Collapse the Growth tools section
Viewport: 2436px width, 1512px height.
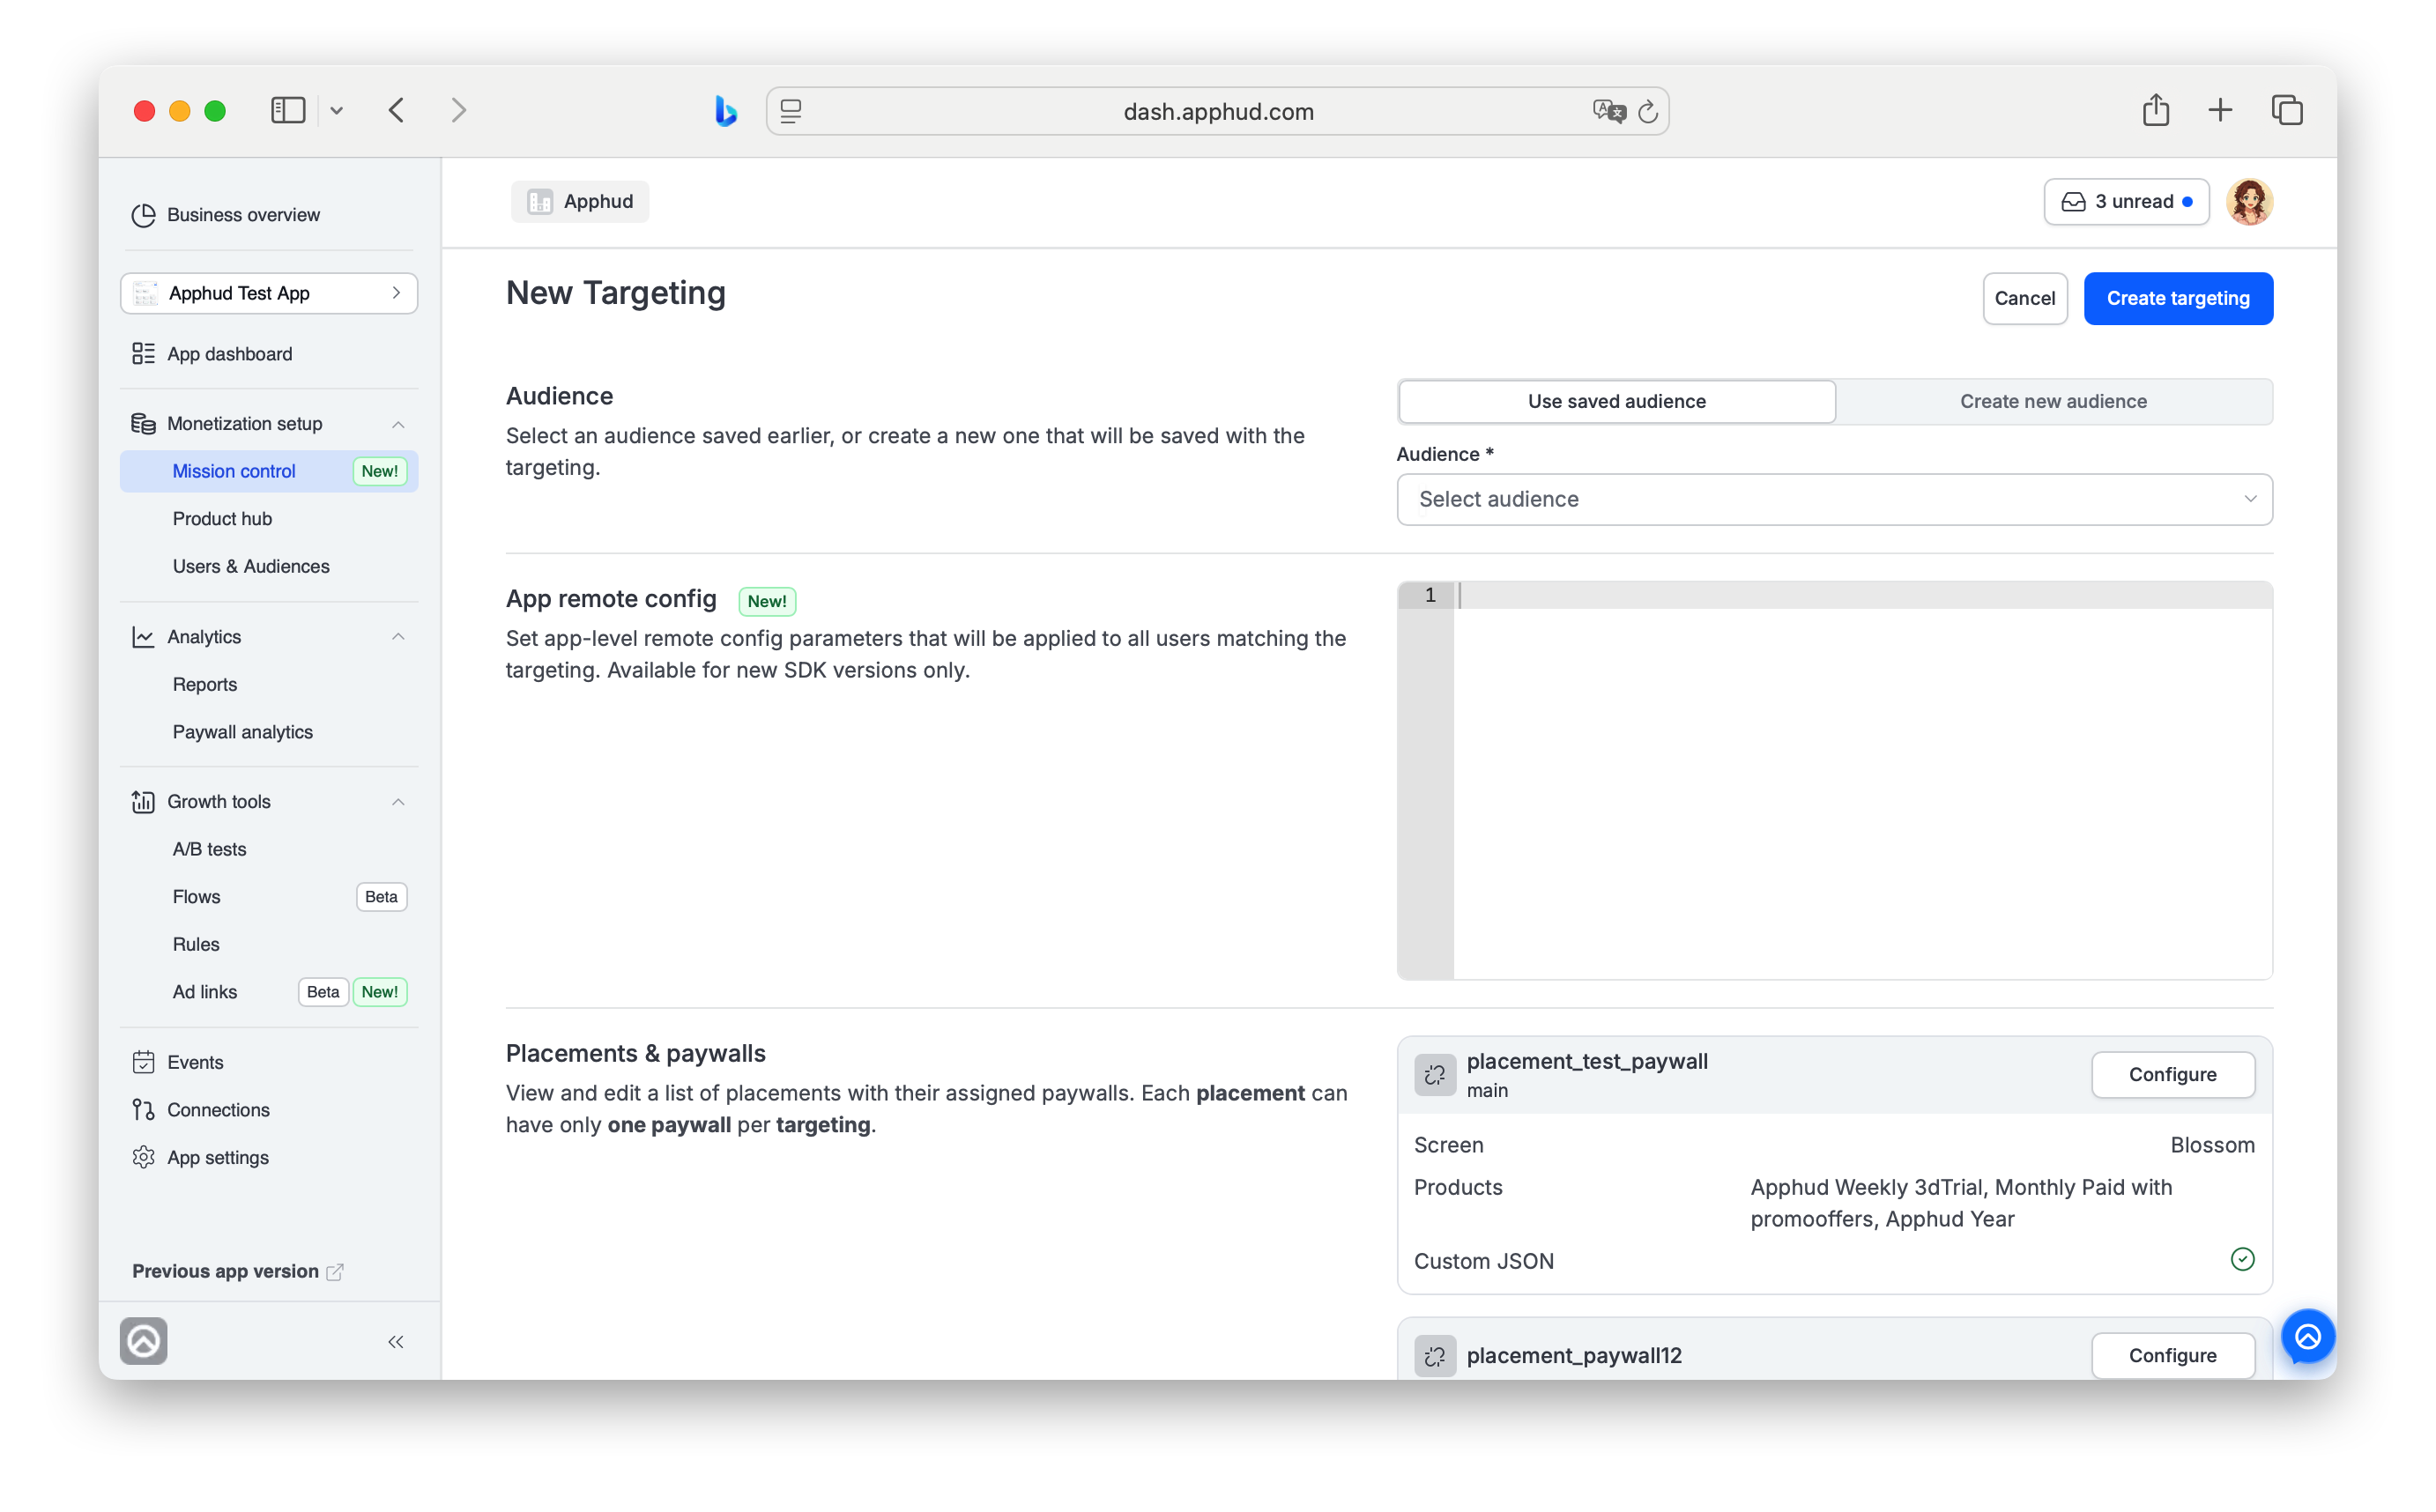[398, 803]
